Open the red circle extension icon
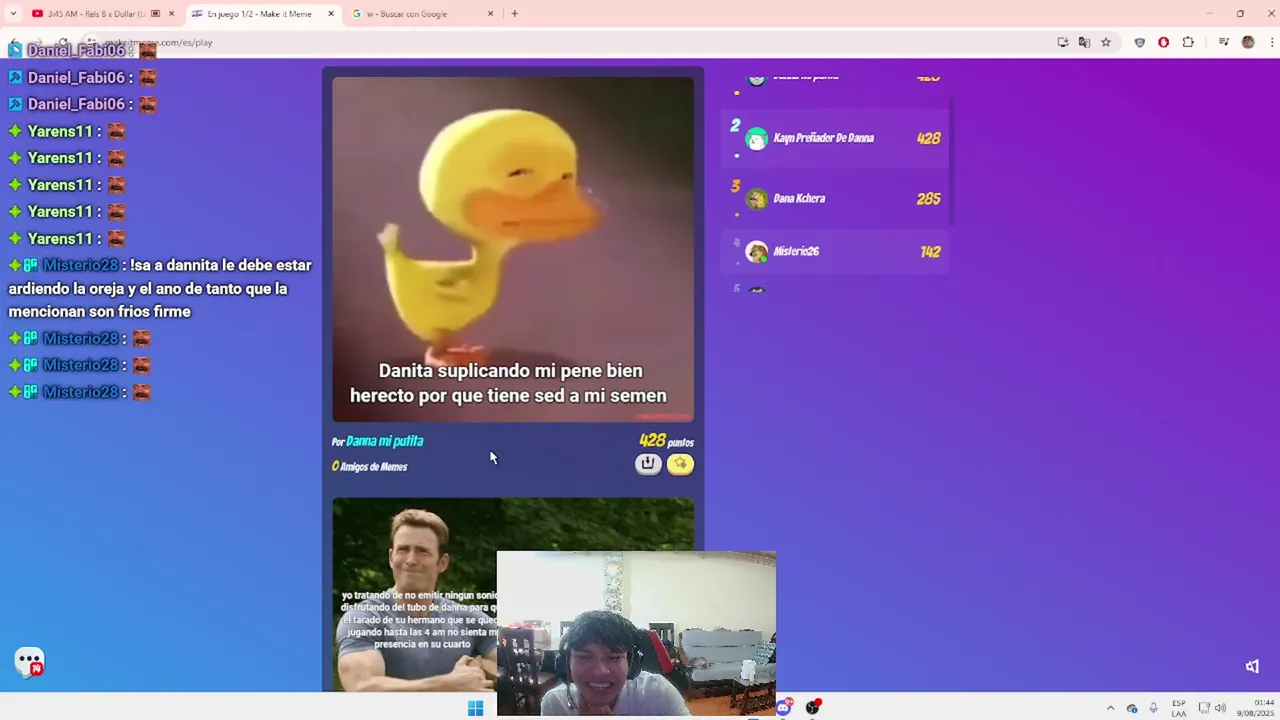 [x=1163, y=42]
